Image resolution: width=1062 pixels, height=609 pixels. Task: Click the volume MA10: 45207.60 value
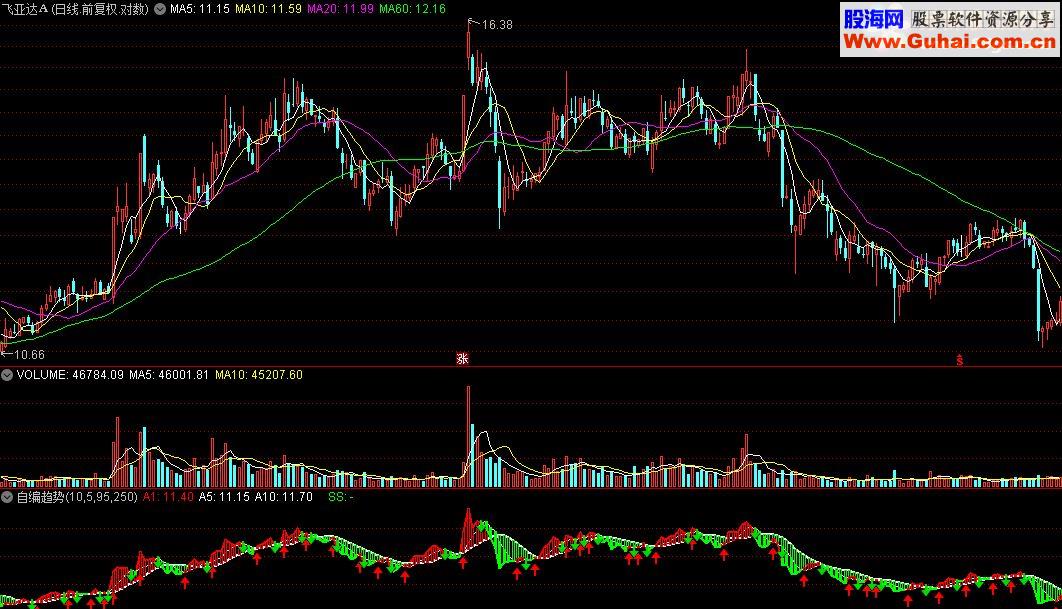[259, 375]
